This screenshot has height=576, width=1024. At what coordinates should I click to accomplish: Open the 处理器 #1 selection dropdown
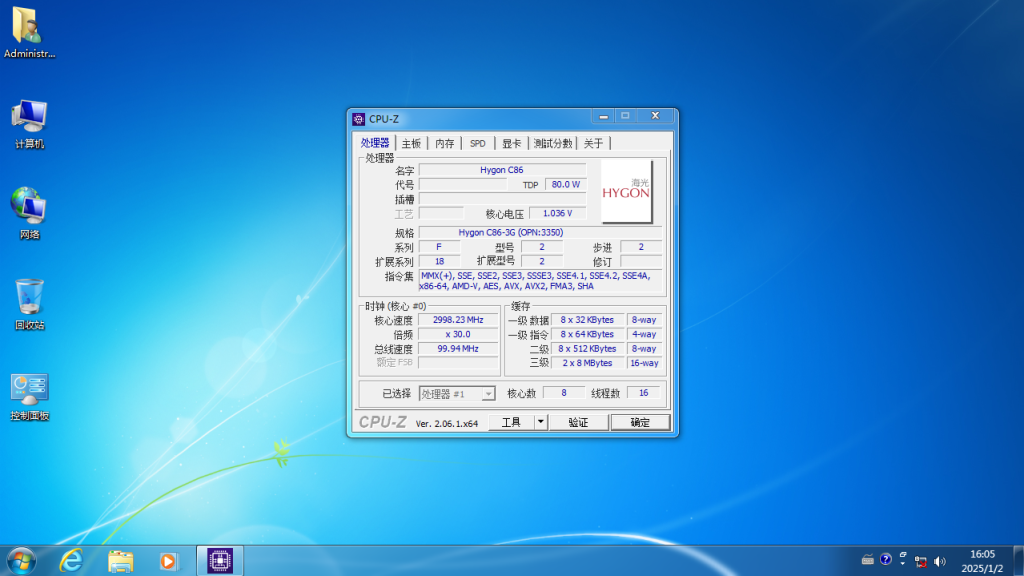point(487,392)
